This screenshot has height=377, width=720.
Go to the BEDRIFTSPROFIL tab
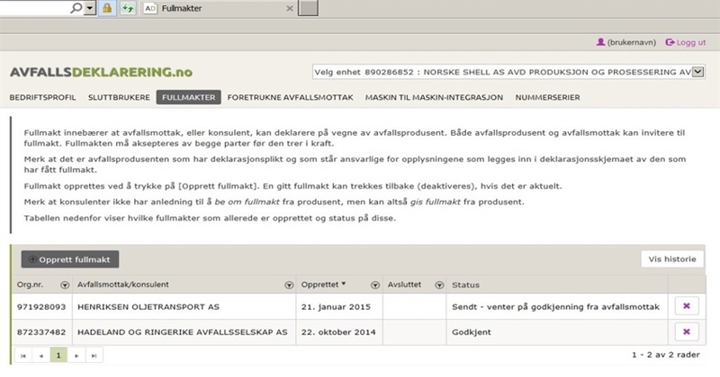[43, 97]
